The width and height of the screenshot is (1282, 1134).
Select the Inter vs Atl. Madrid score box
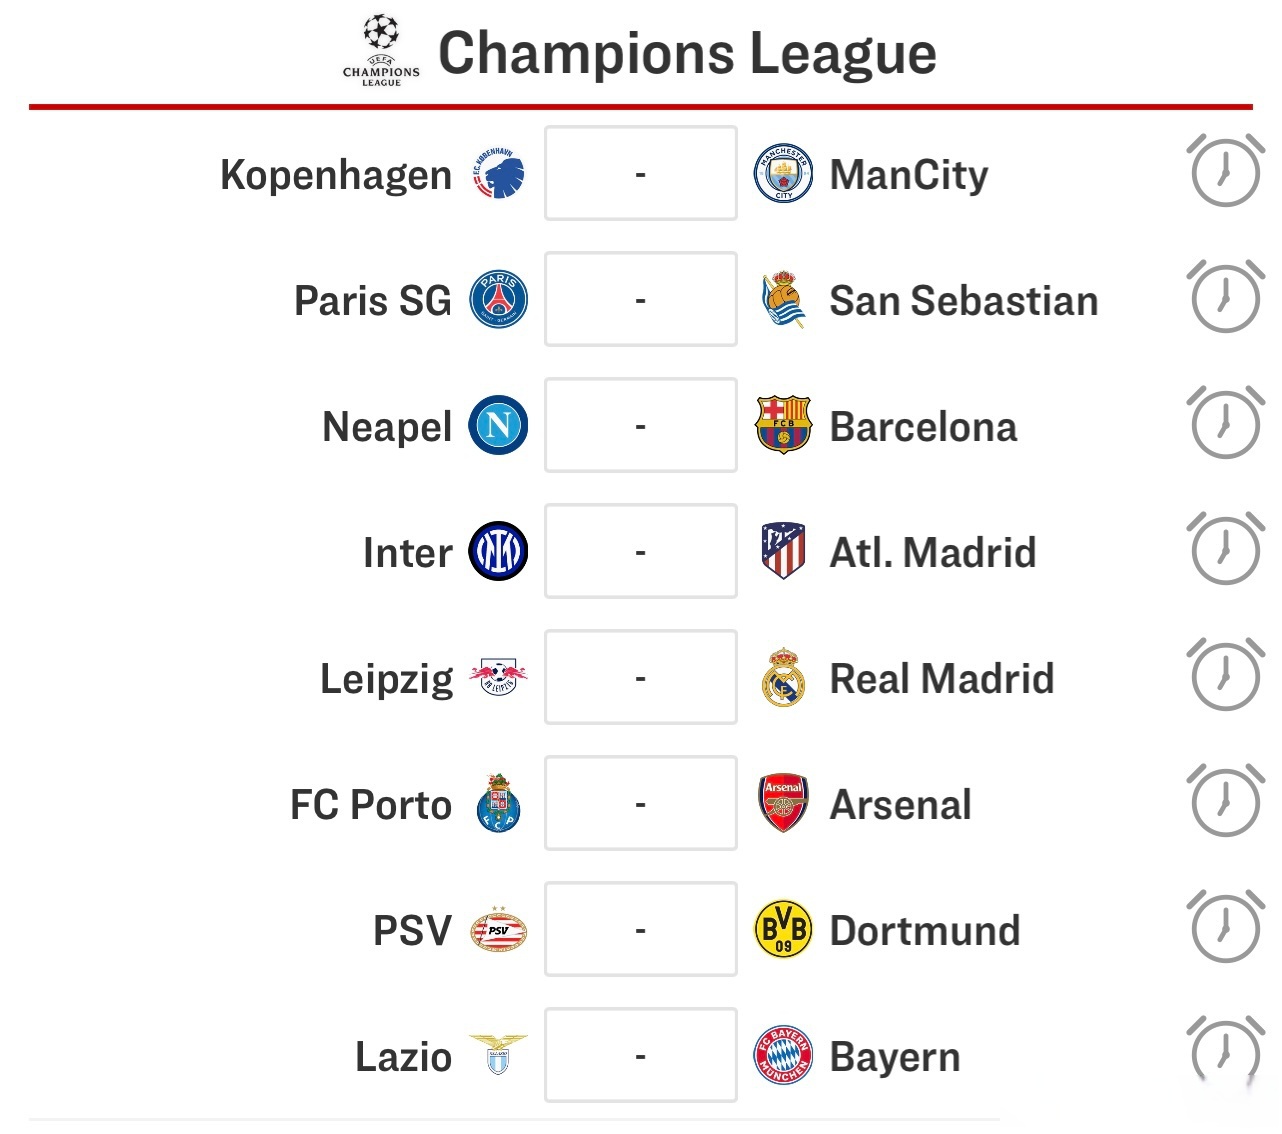(640, 551)
